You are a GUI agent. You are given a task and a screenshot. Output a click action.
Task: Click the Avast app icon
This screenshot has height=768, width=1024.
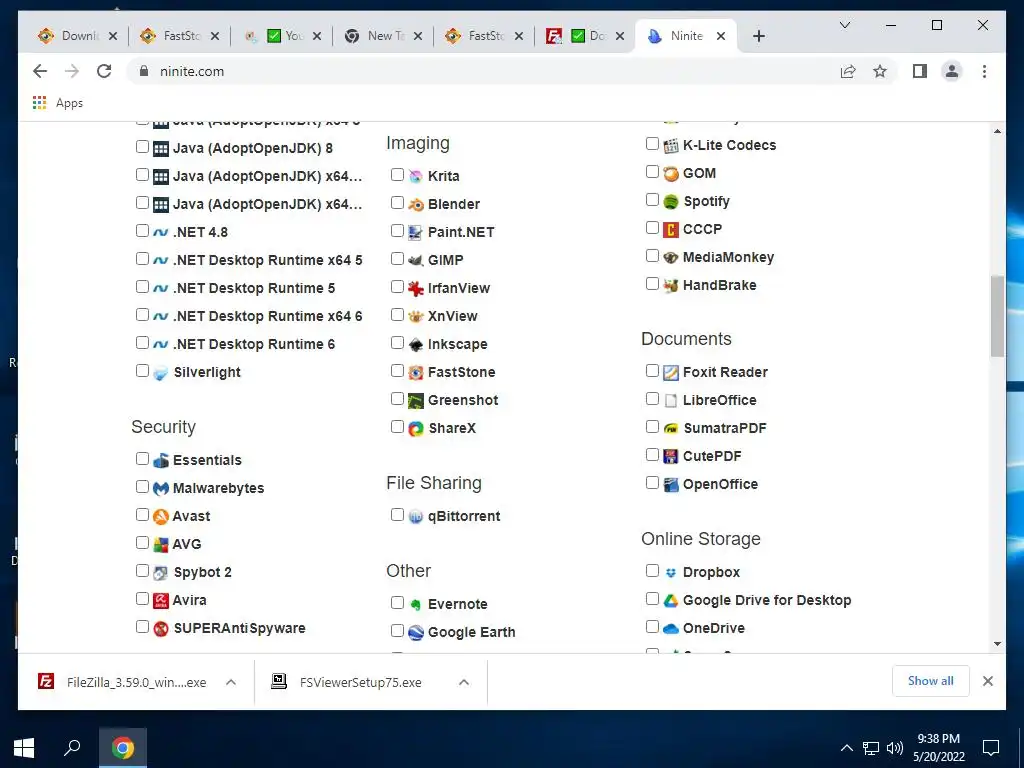click(161, 517)
